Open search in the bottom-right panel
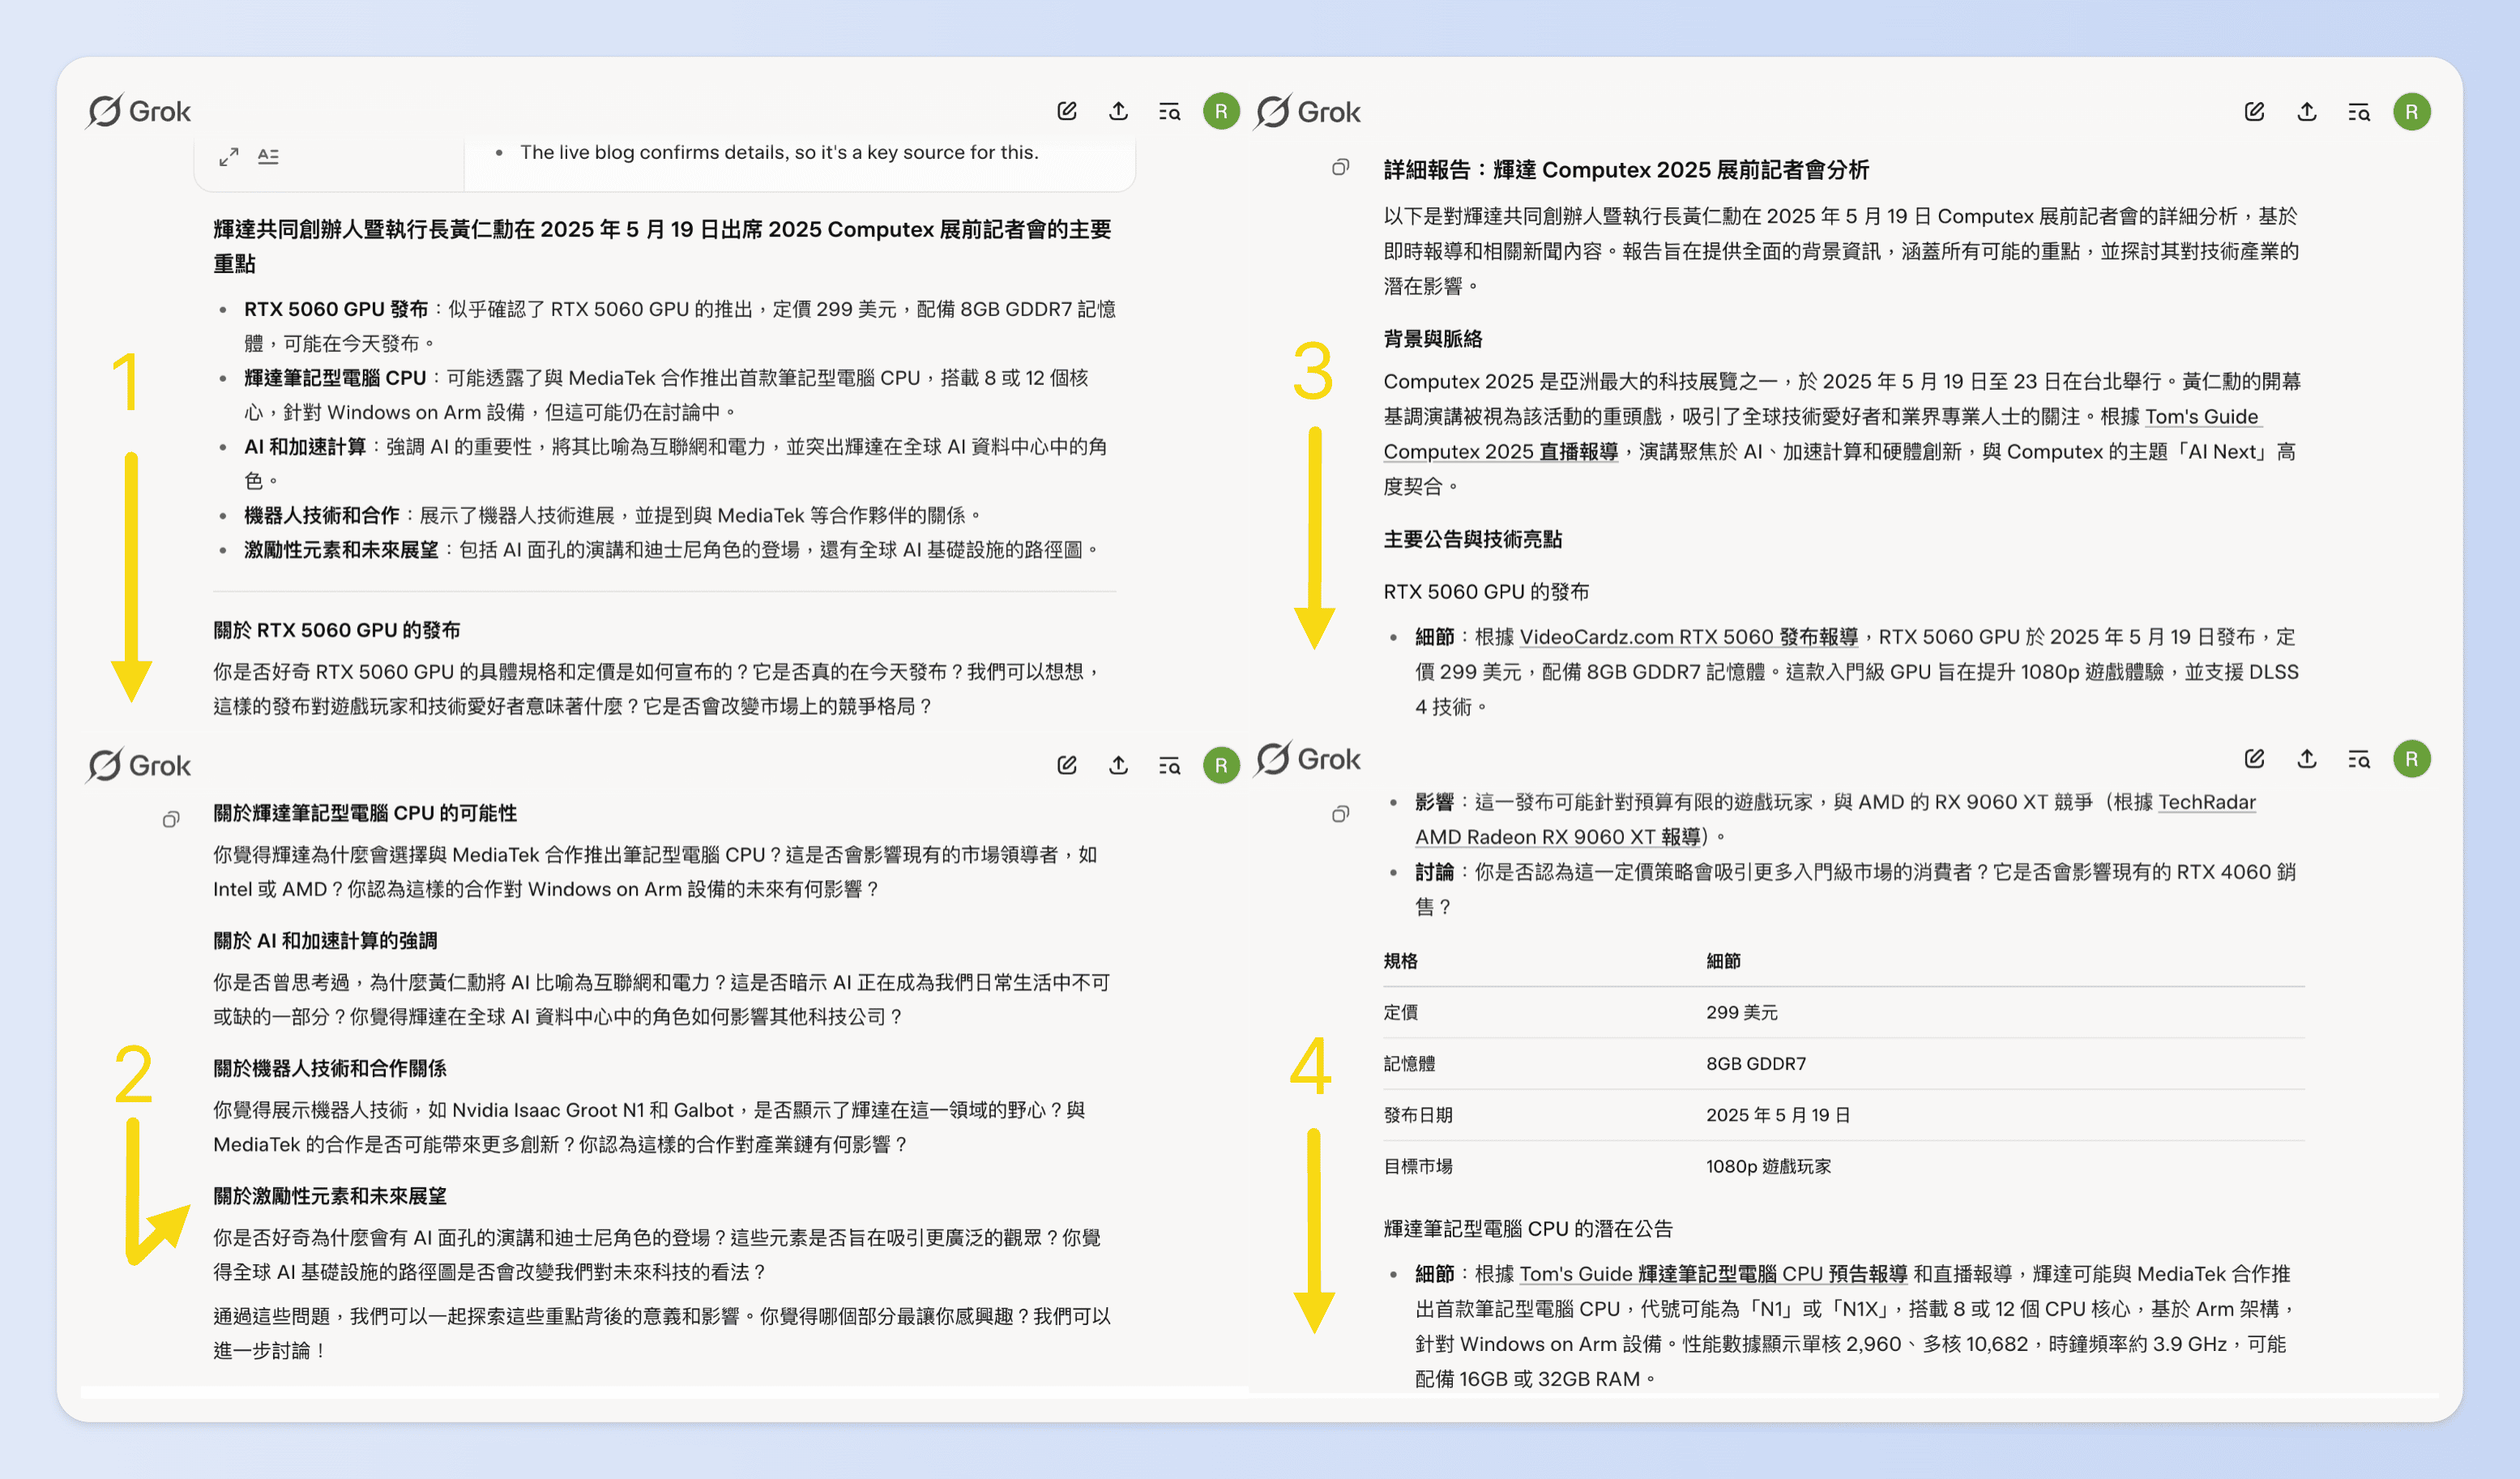2520x1479 pixels. [x=2358, y=760]
